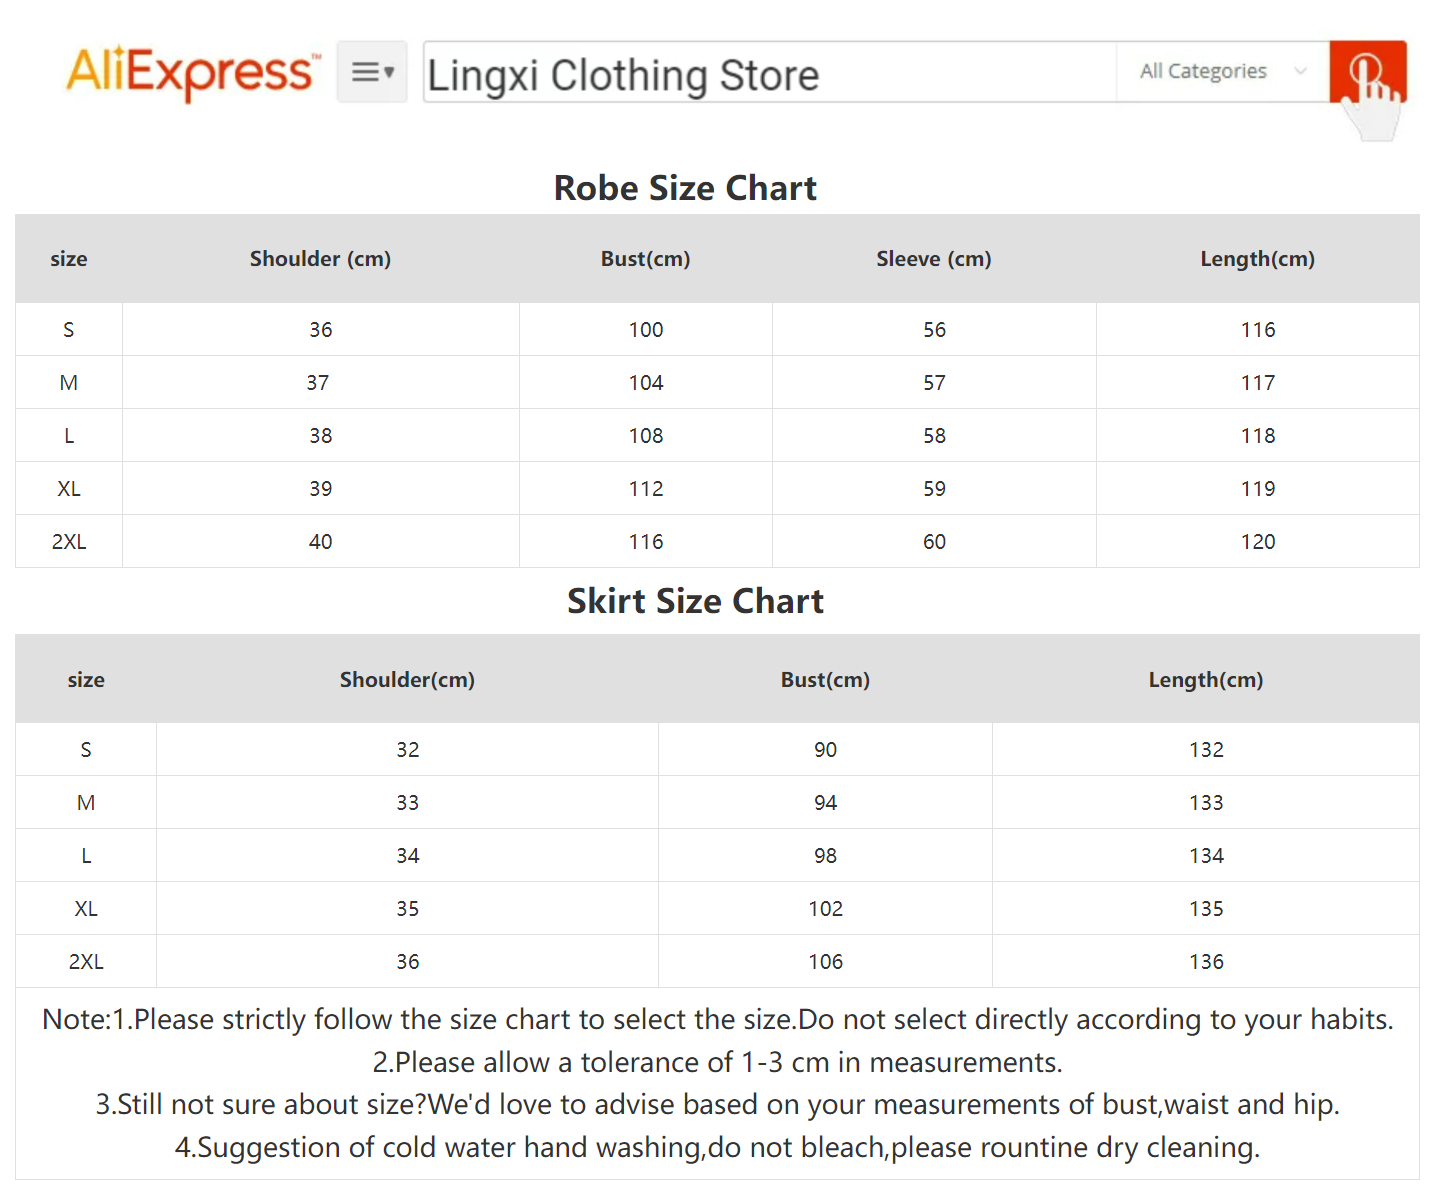Click the XL row label in Skirt chart
The image size is (1435, 1193).
tap(86, 909)
